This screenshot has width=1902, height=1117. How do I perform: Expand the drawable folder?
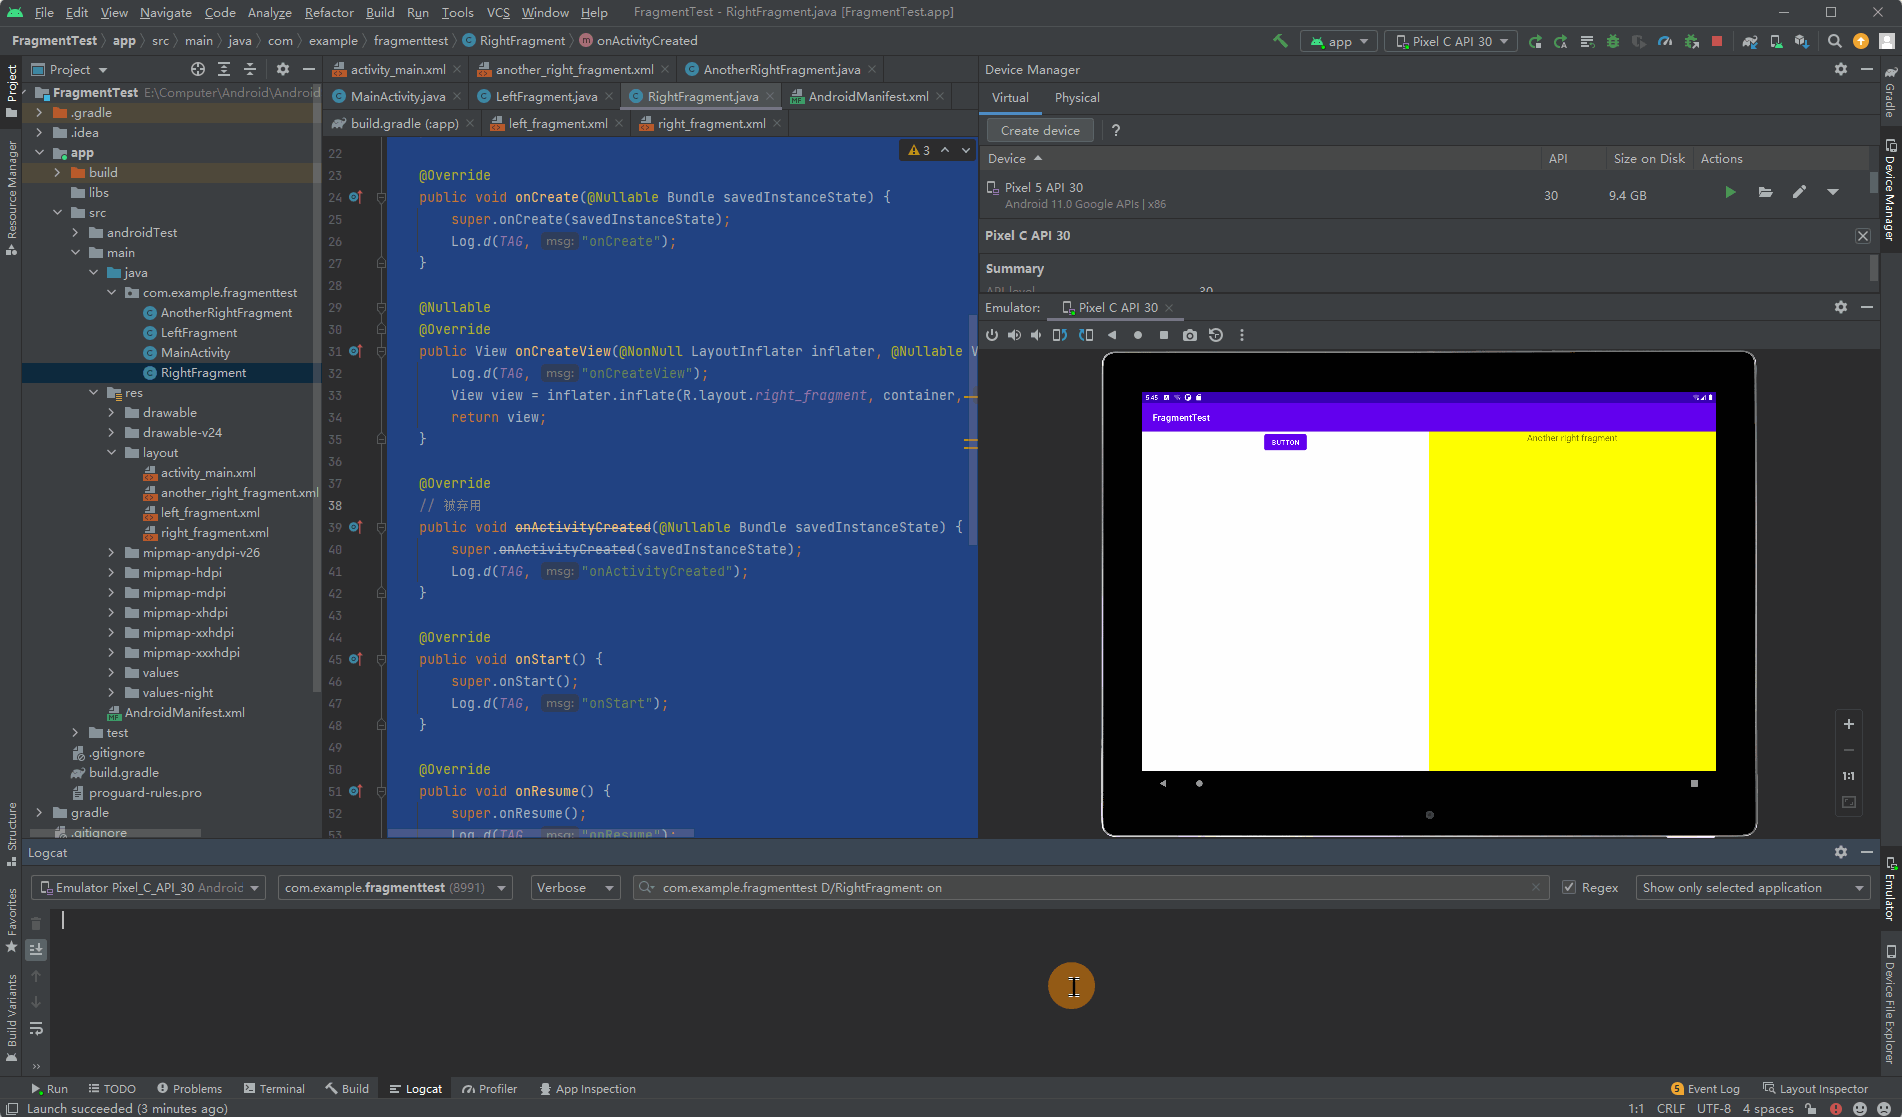pos(111,413)
